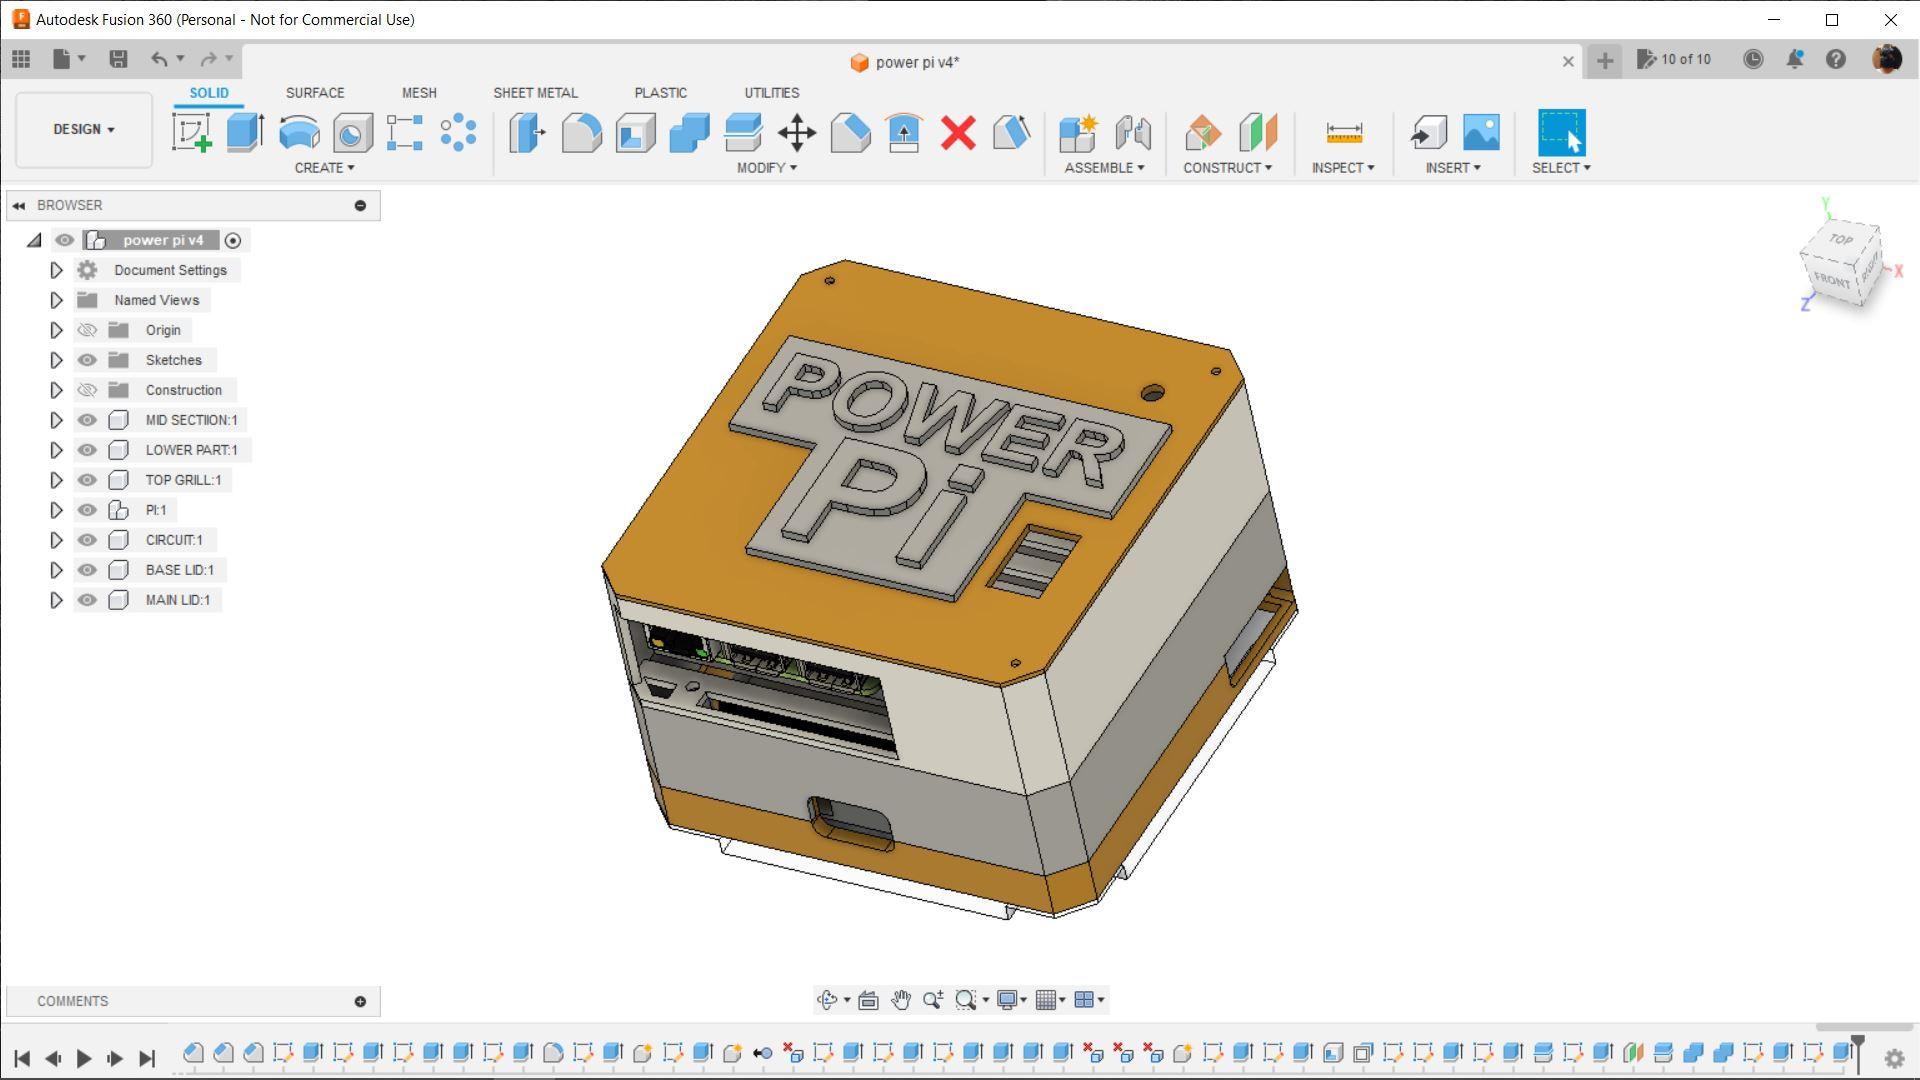
Task: Switch to MESH tab in ribbon
Action: click(x=419, y=92)
